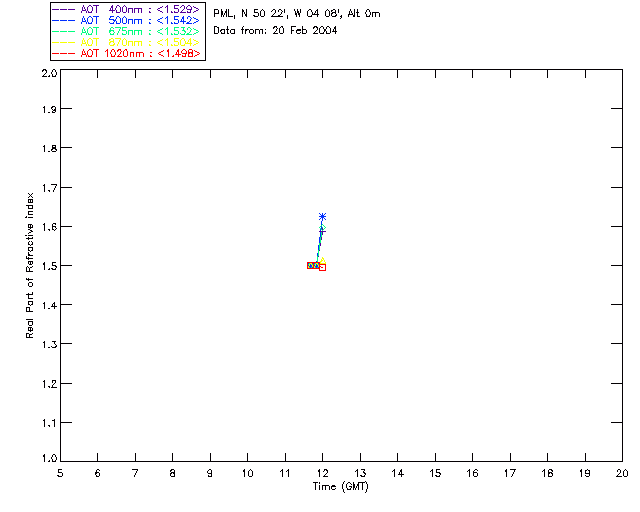Screen dimensions: 640x512
Task: Click the purple dashed line sample in legend
Action: 64,9
